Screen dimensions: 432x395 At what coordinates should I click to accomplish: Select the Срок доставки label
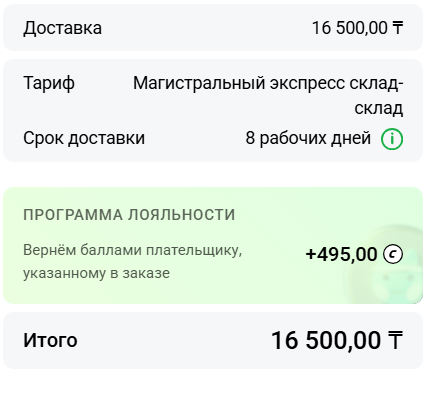coord(84,138)
